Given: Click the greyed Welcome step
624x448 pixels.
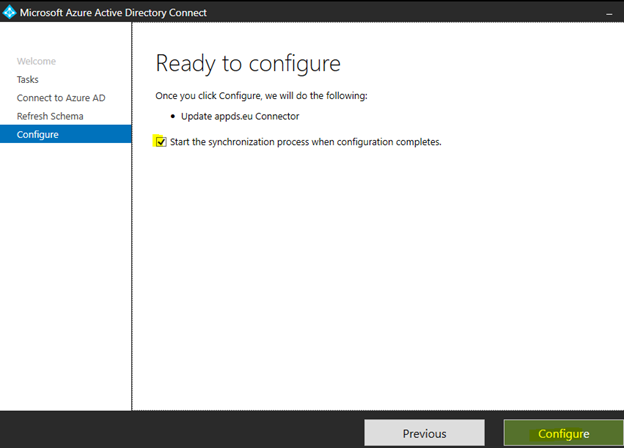Looking at the screenshot, I should tap(36, 61).
